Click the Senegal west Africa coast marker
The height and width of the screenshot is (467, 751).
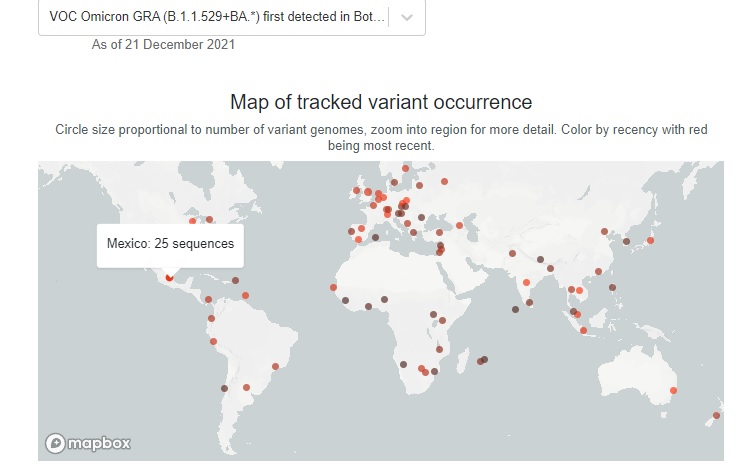point(333,288)
